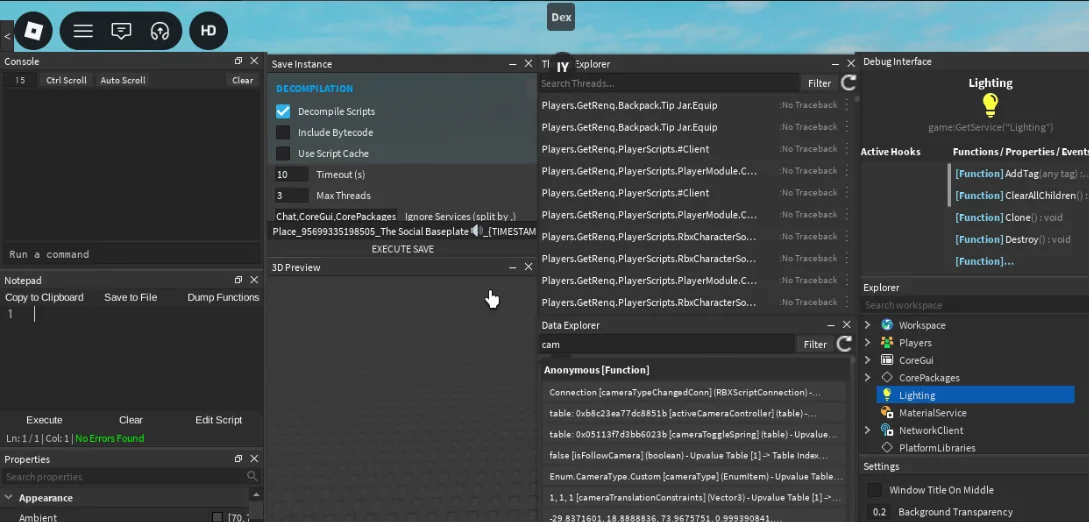
Task: Open the Roblox menu logo button
Action: pos(33,31)
